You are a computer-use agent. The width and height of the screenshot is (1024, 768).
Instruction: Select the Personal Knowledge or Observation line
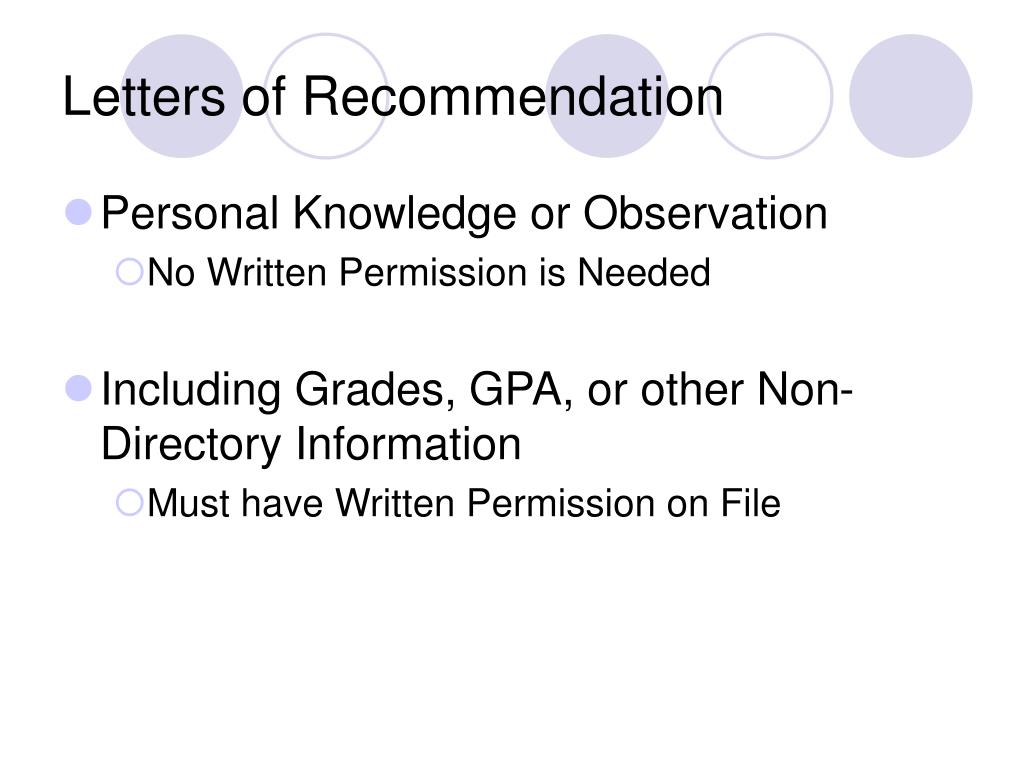464,214
